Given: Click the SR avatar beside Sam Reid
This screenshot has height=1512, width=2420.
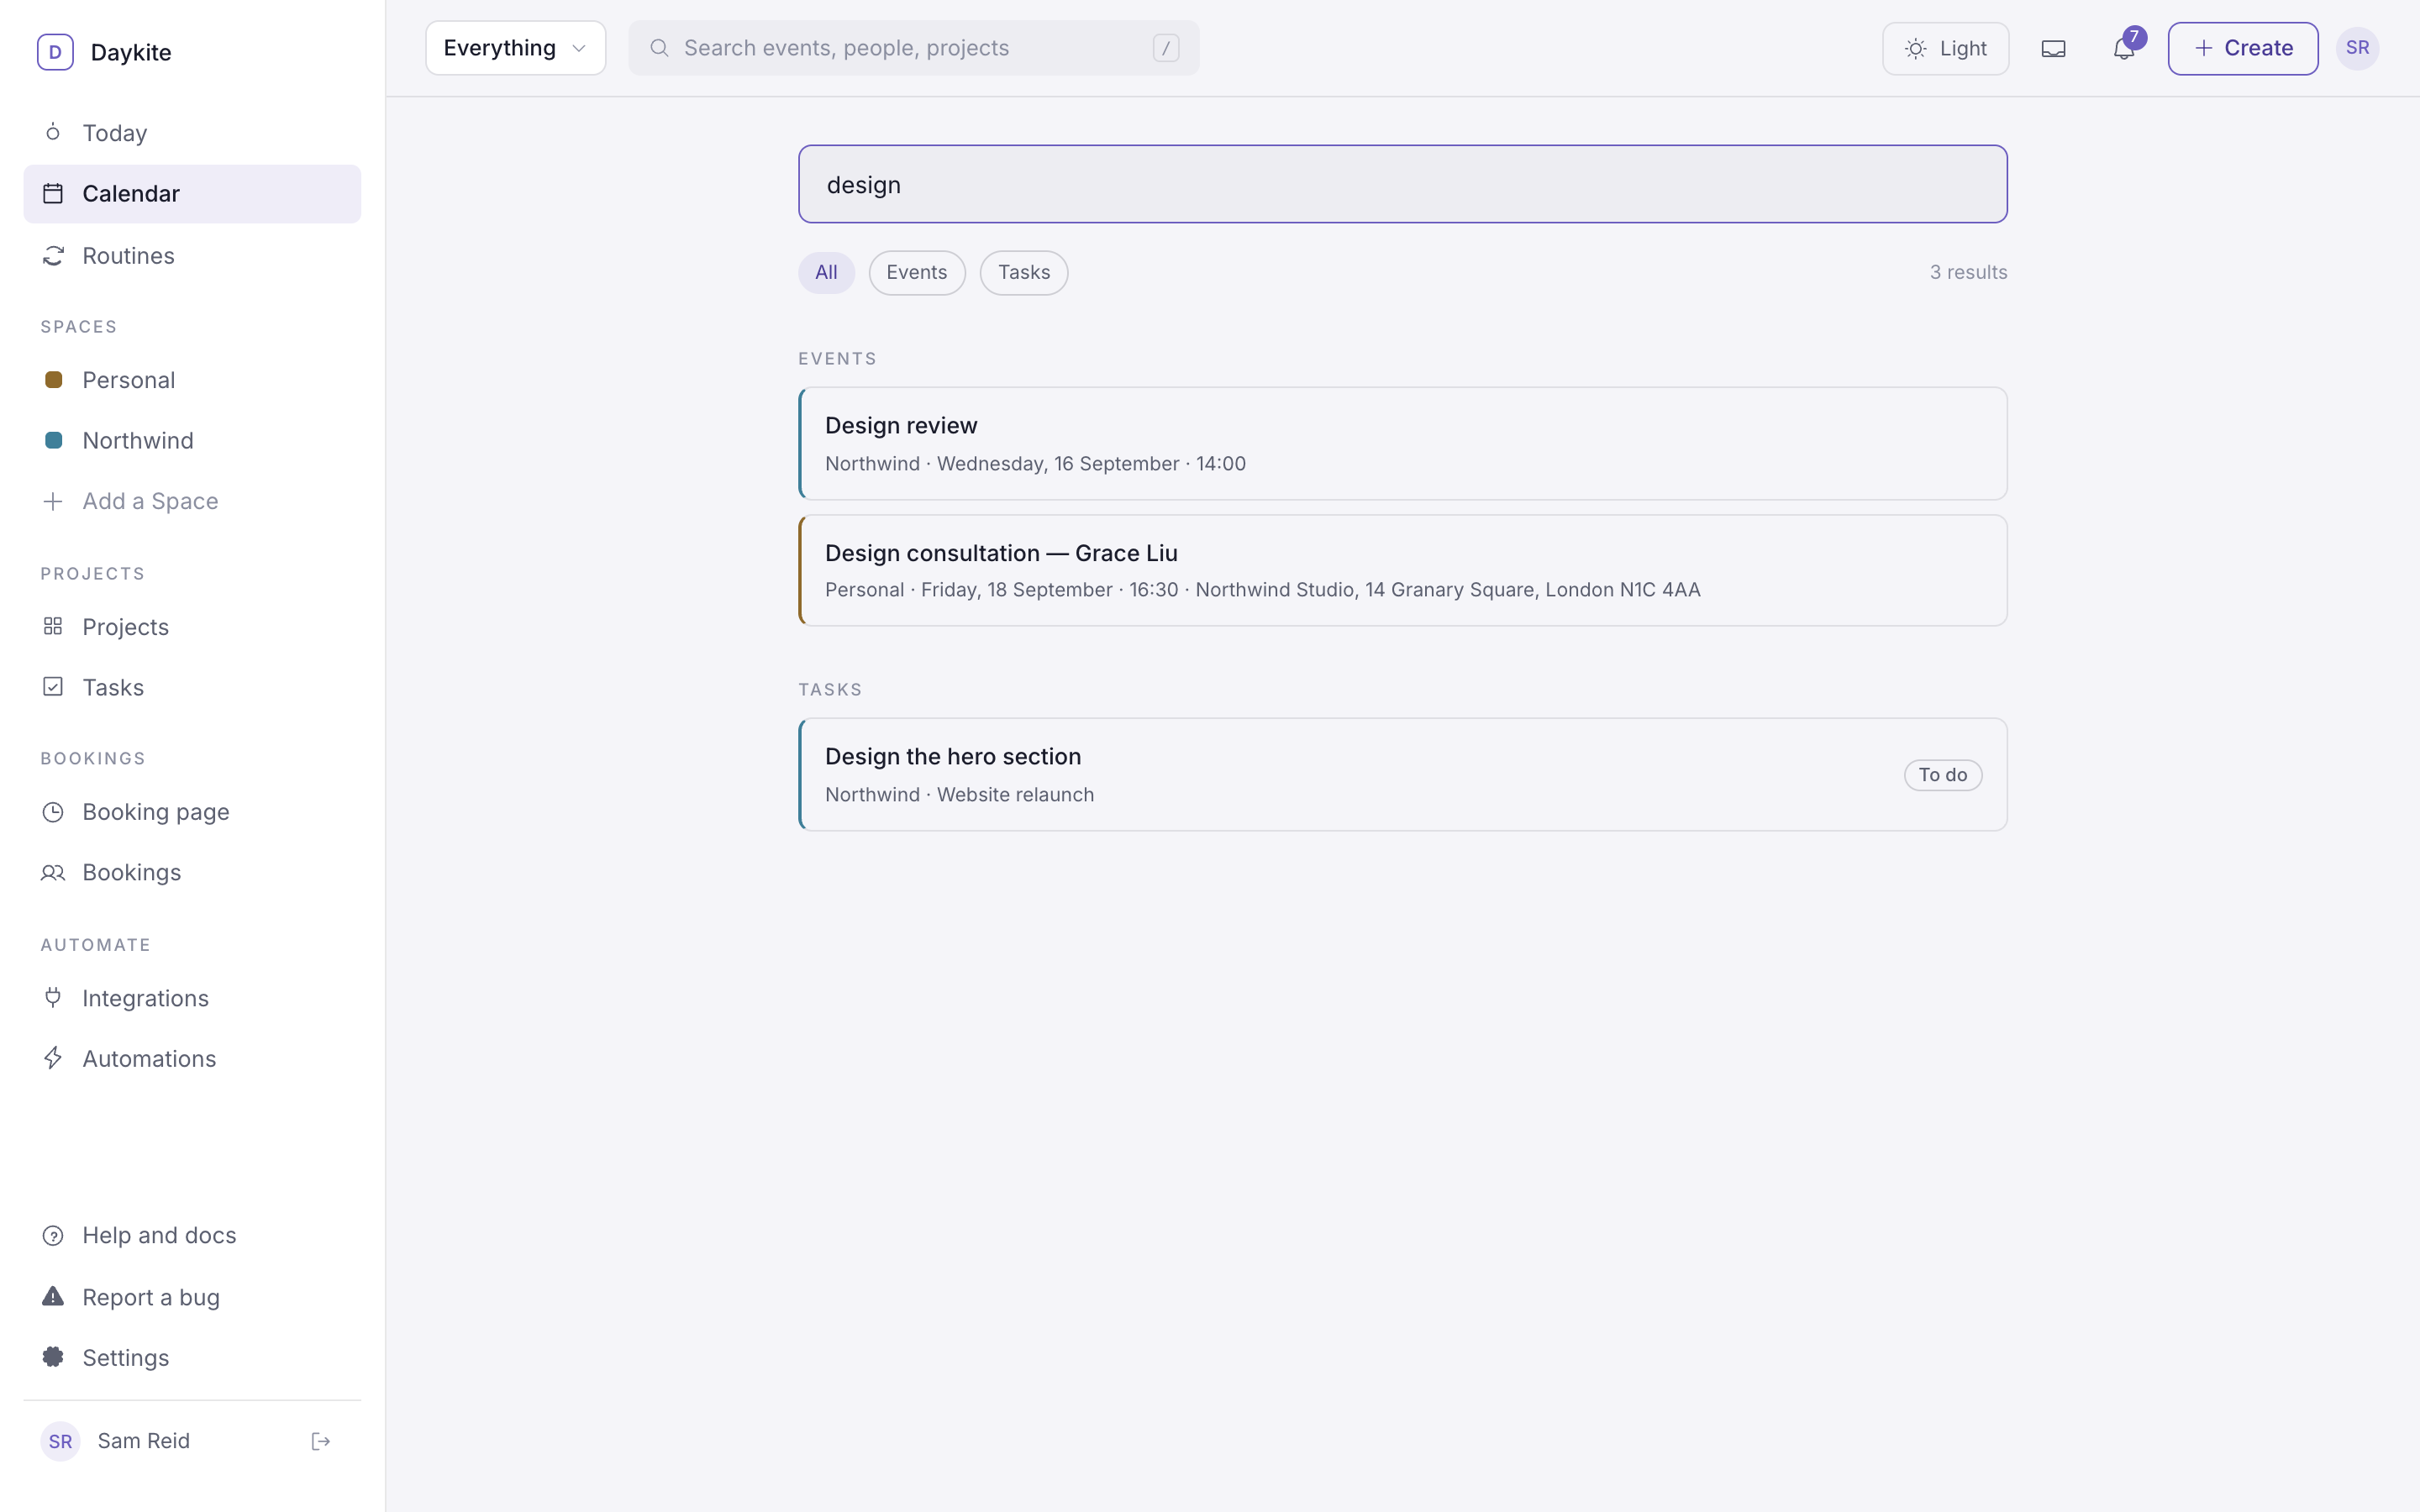Looking at the screenshot, I should [60, 1441].
